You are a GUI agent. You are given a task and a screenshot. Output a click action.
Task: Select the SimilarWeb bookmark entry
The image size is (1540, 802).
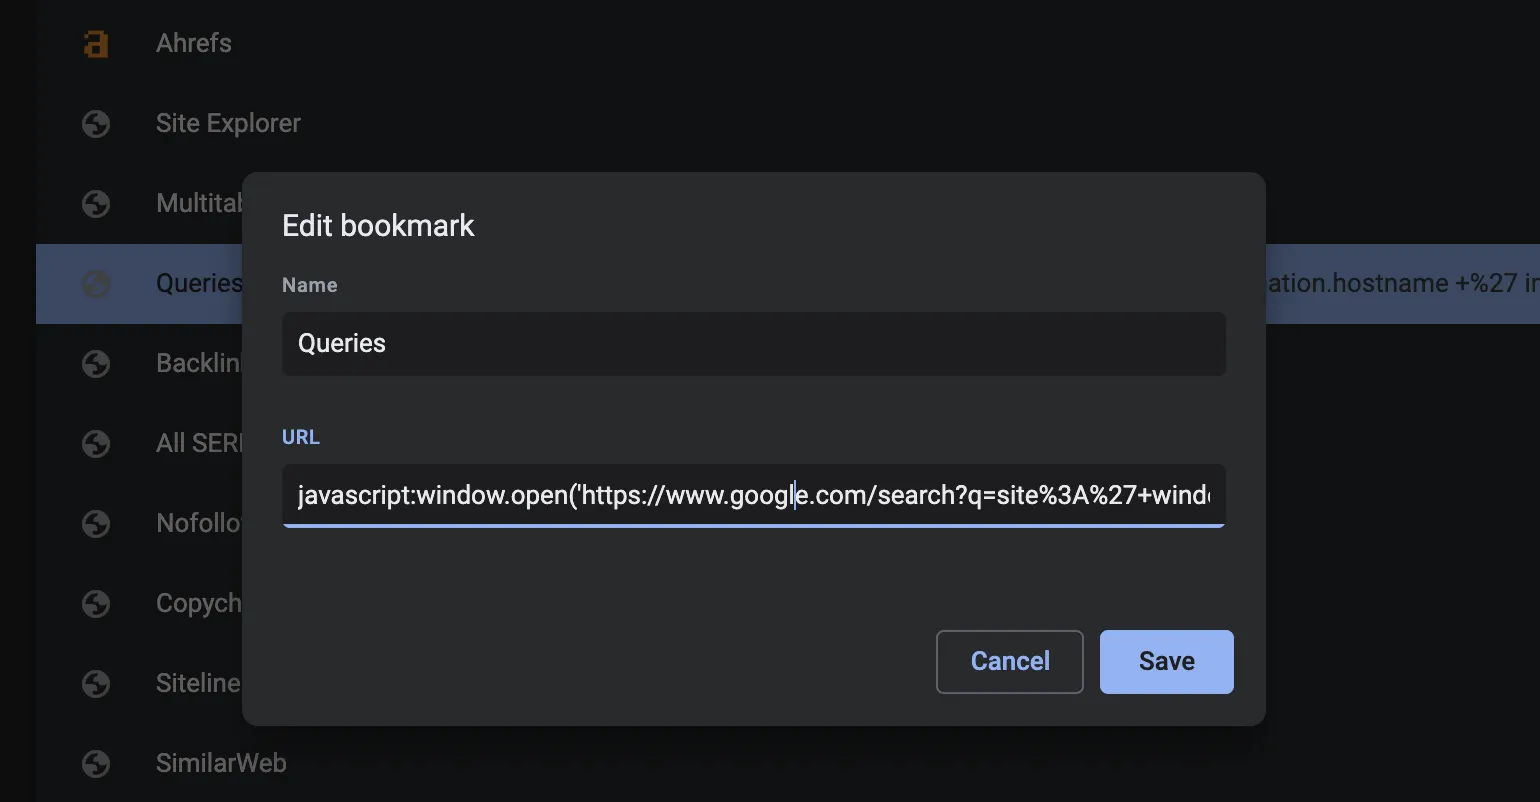click(221, 764)
